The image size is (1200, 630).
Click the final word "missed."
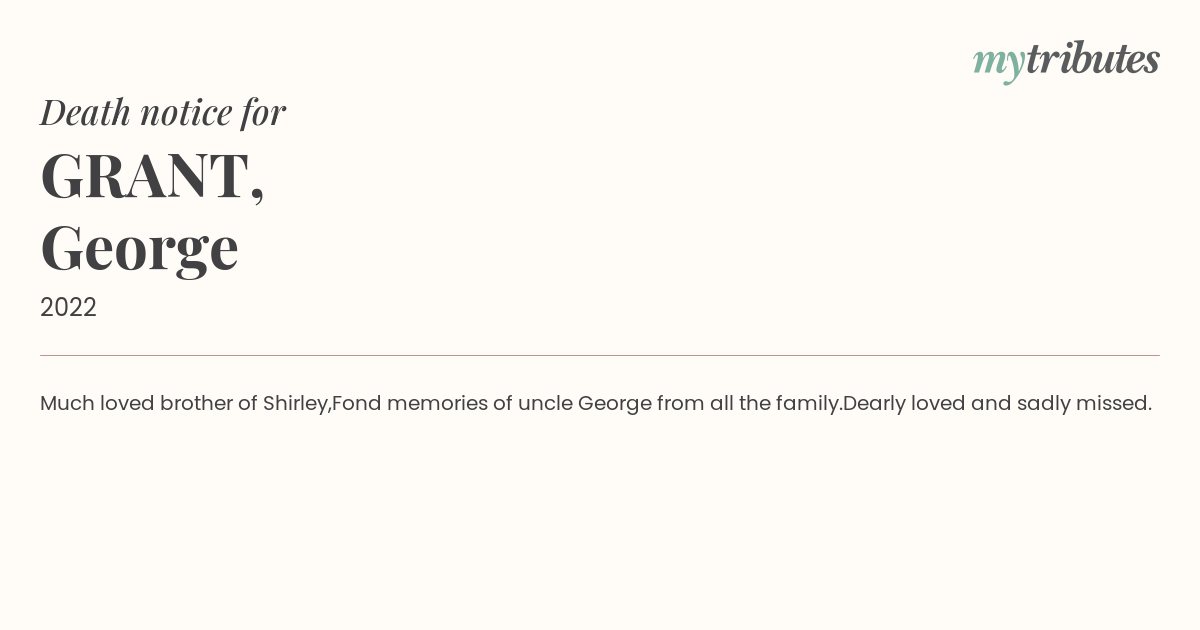(1113, 403)
